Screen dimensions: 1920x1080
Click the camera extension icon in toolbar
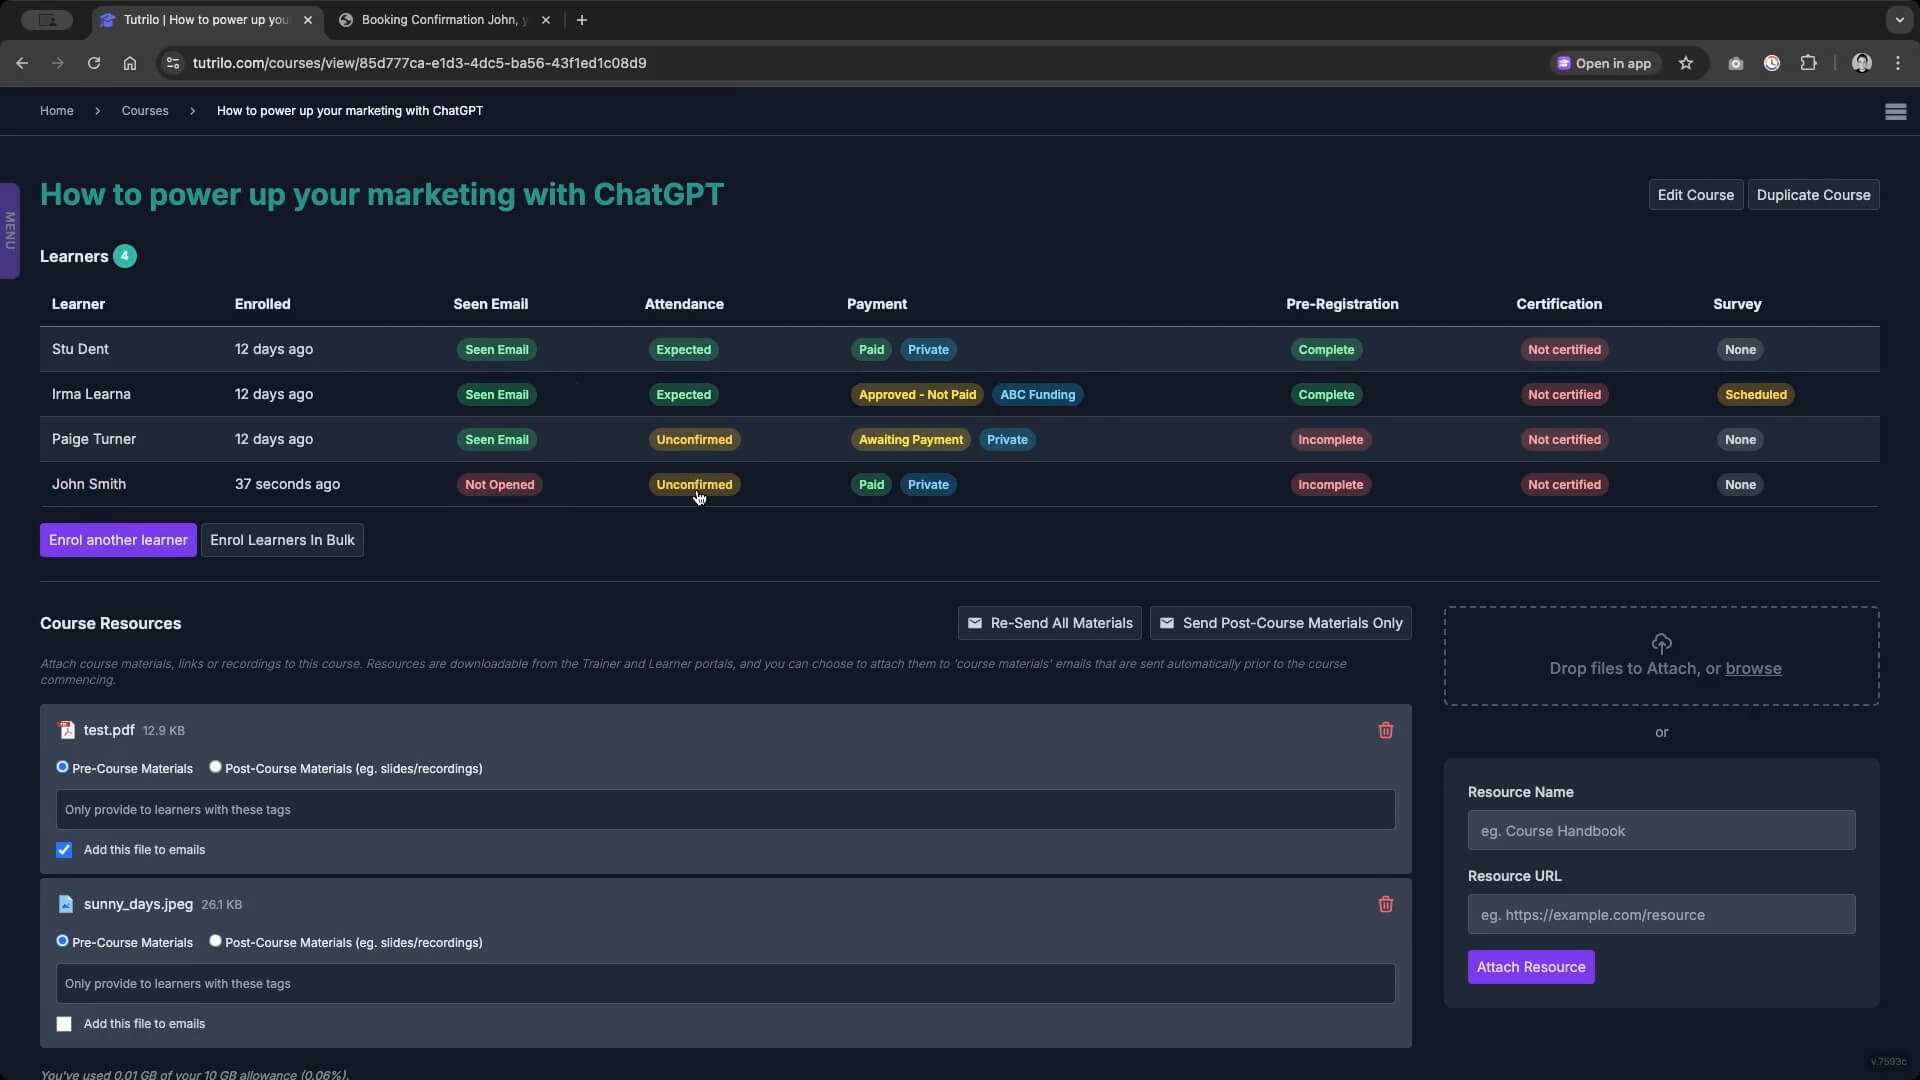(1736, 63)
